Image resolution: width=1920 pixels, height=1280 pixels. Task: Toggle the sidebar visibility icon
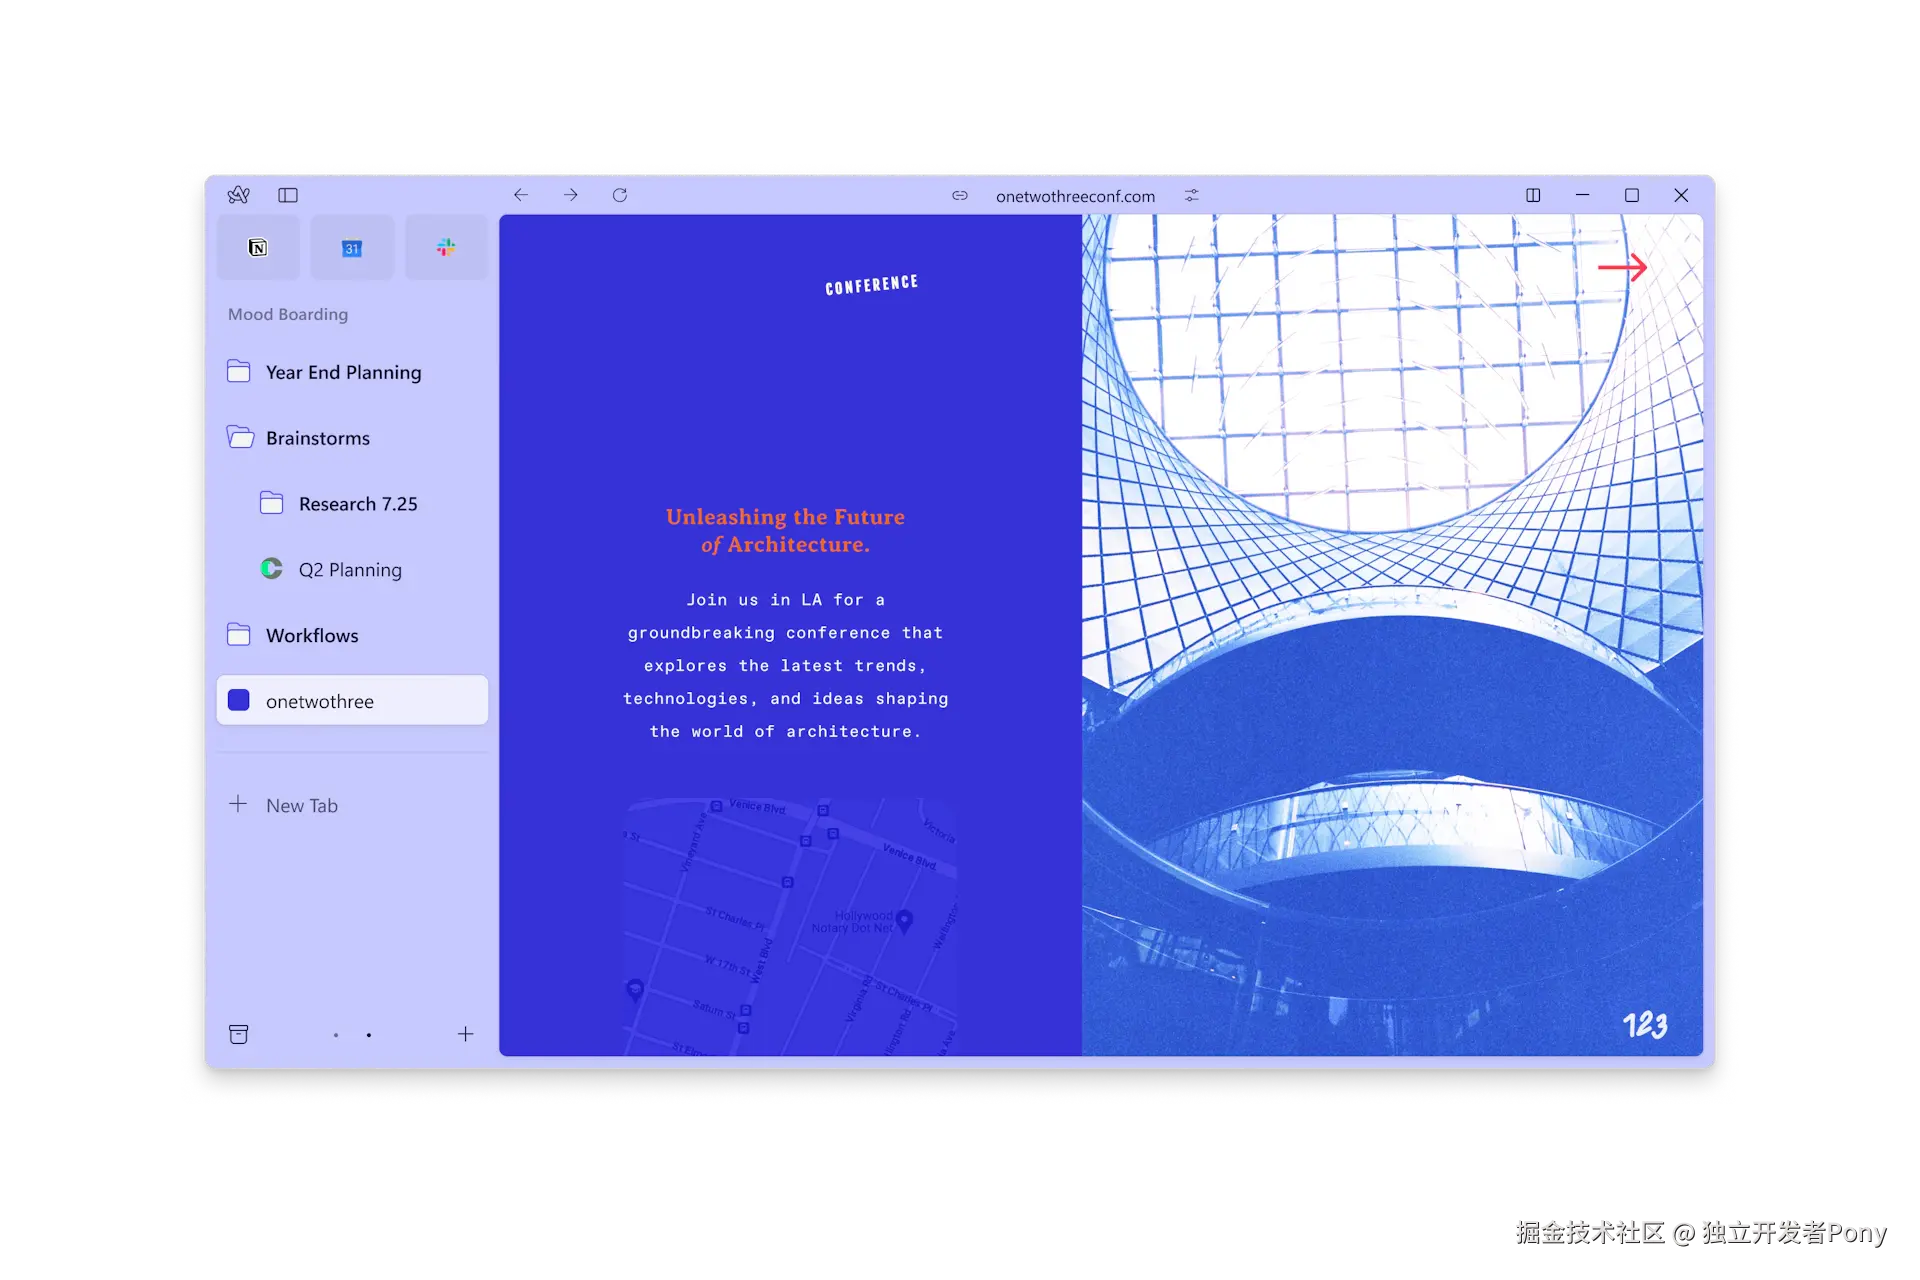point(288,195)
